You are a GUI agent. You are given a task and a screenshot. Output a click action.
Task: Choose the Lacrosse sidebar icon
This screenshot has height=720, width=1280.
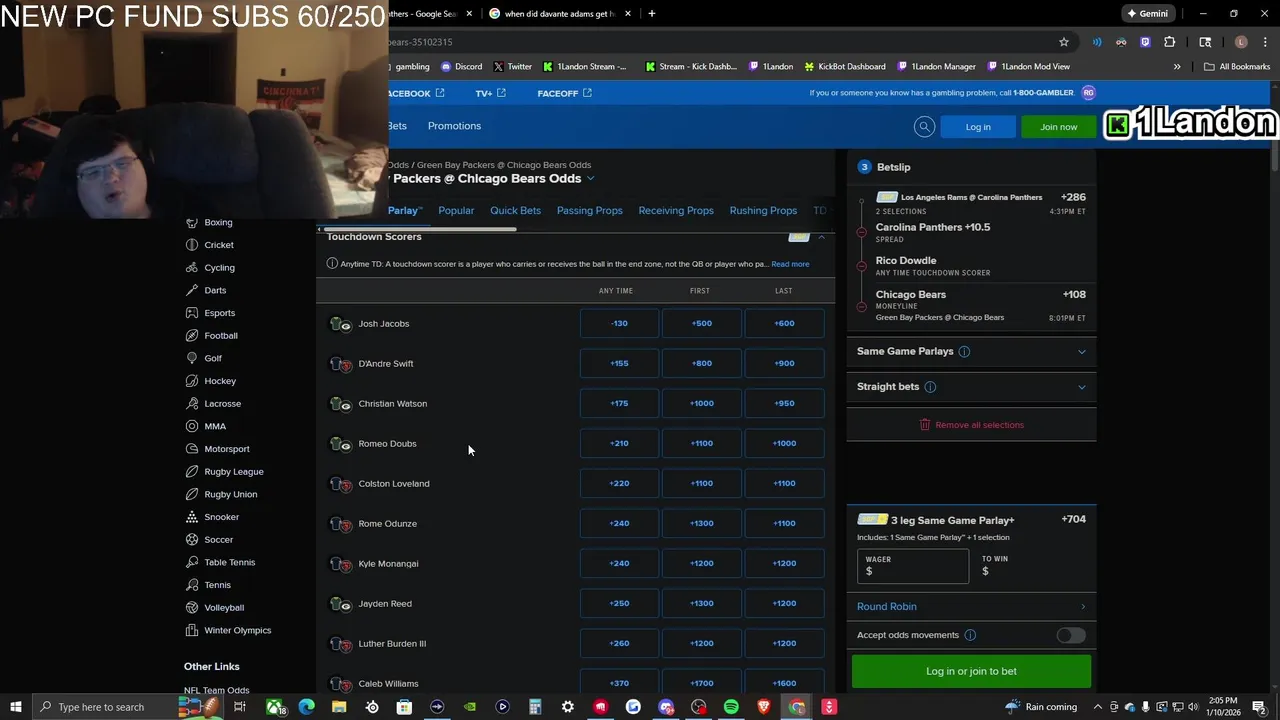point(192,404)
